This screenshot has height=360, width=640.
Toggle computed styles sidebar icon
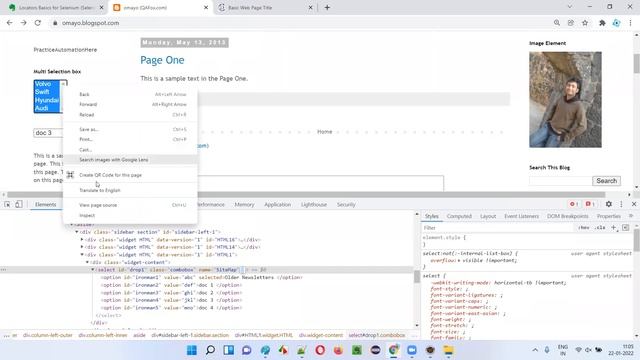click(626, 227)
